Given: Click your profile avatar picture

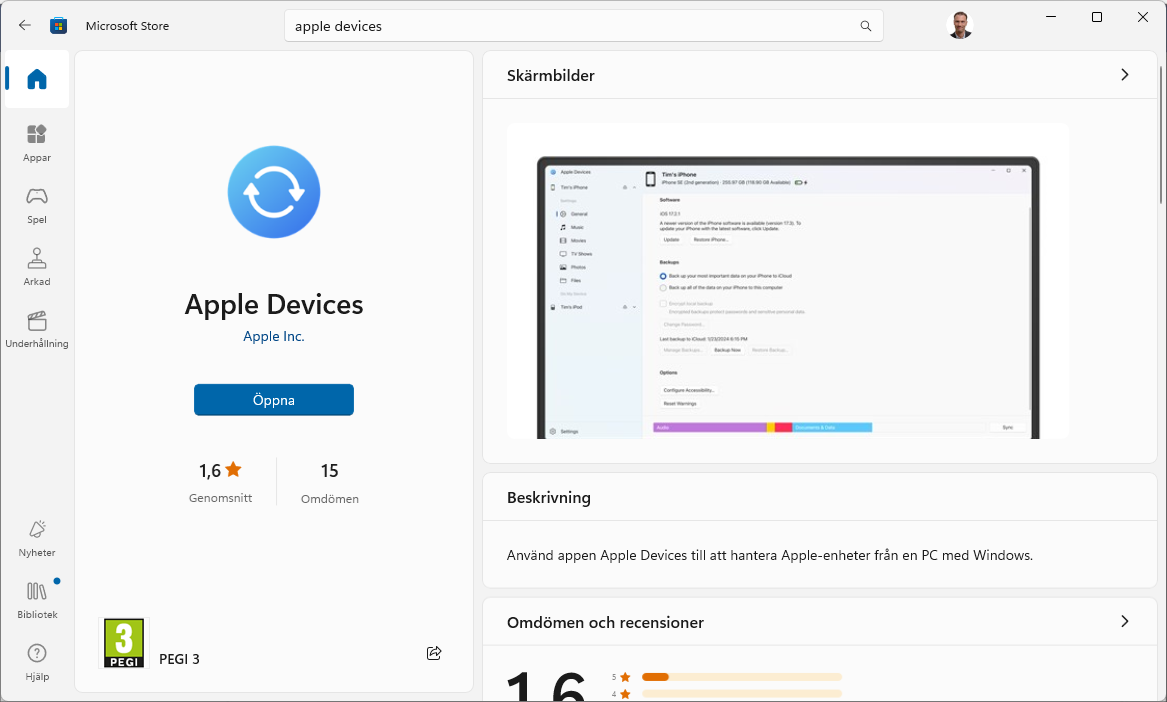Looking at the screenshot, I should [x=959, y=25].
